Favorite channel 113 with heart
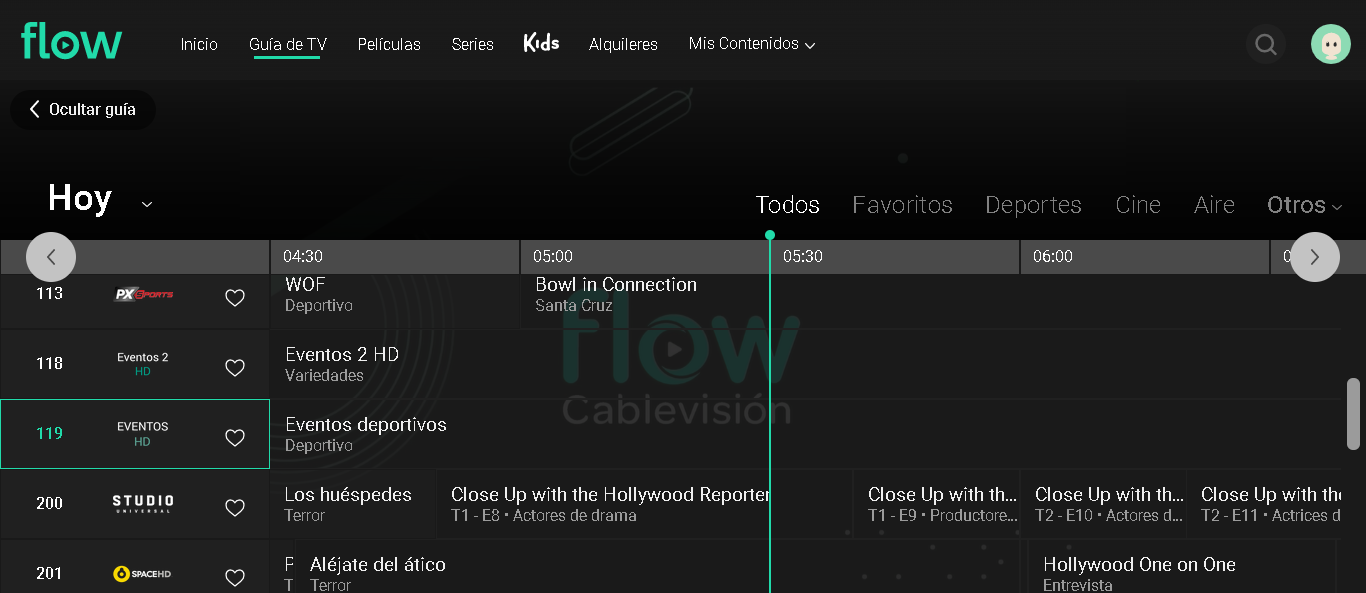 (x=235, y=298)
